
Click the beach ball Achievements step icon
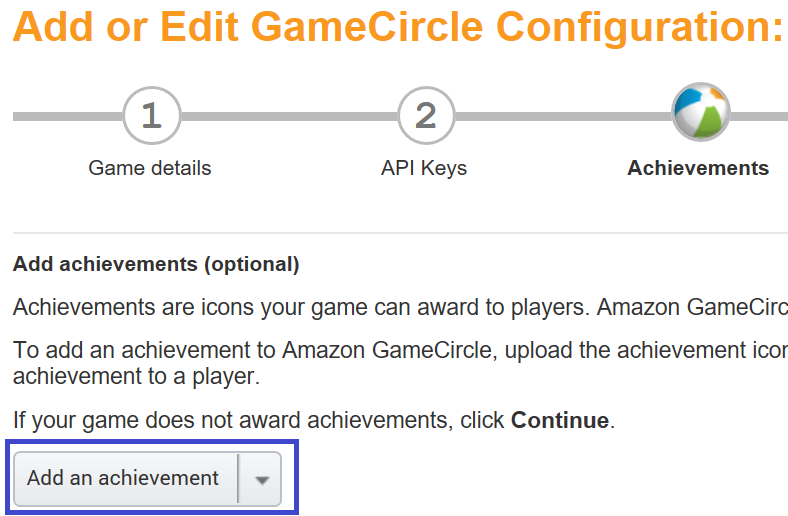pos(701,115)
